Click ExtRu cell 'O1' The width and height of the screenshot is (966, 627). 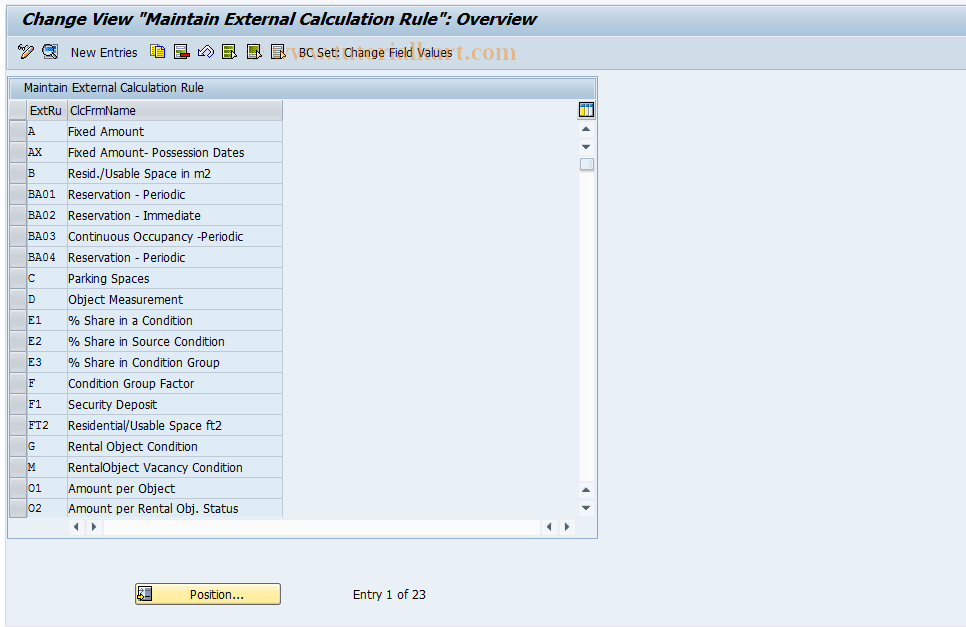(47, 488)
